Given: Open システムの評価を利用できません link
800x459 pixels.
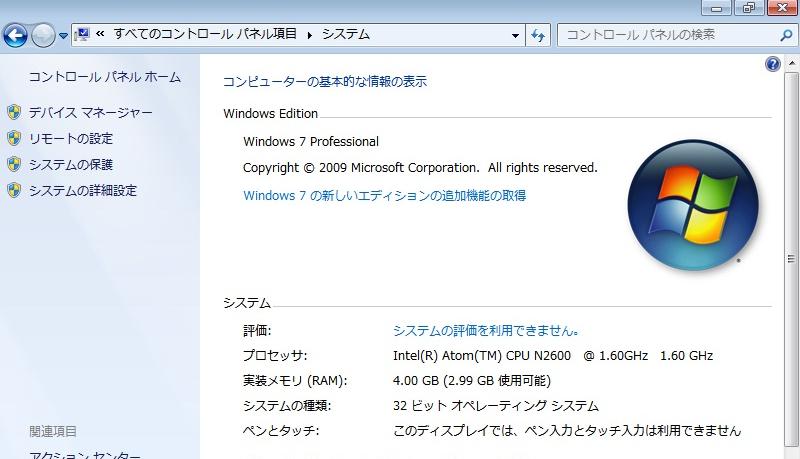Looking at the screenshot, I should pos(486,330).
